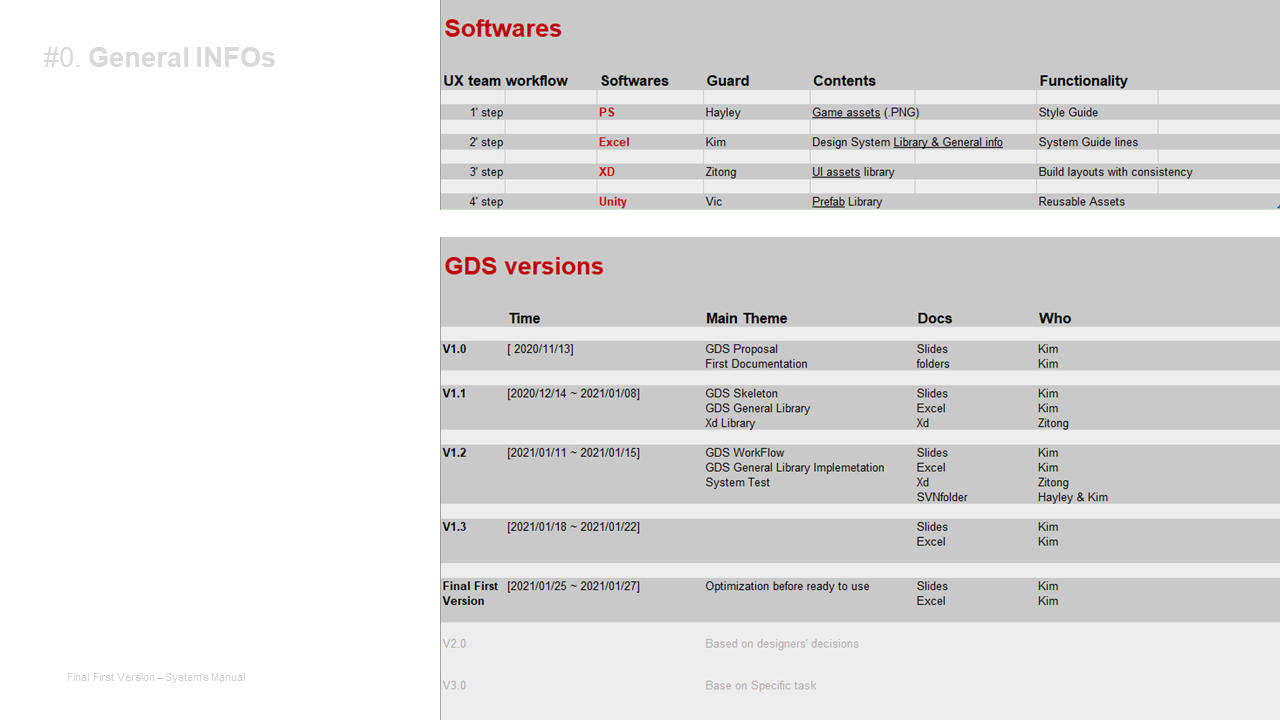
Task: Select the "V1.0" version label
Action: point(454,349)
